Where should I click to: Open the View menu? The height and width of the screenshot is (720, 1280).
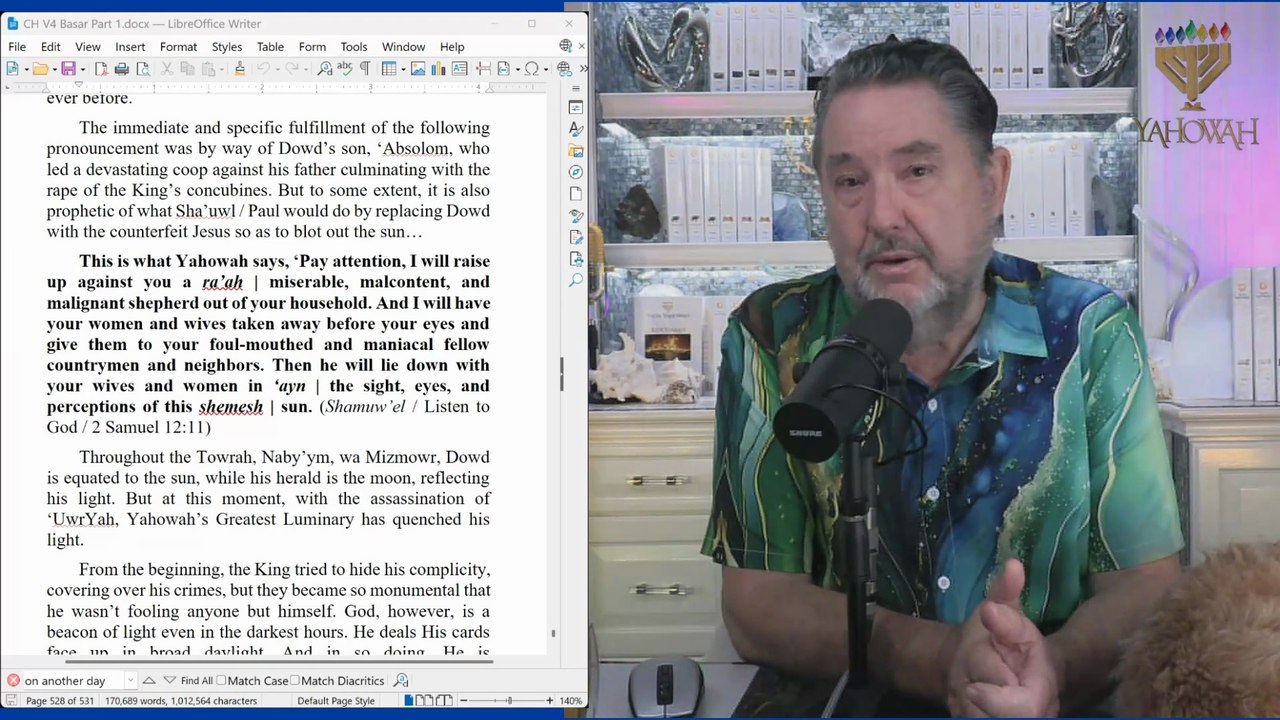coord(88,47)
